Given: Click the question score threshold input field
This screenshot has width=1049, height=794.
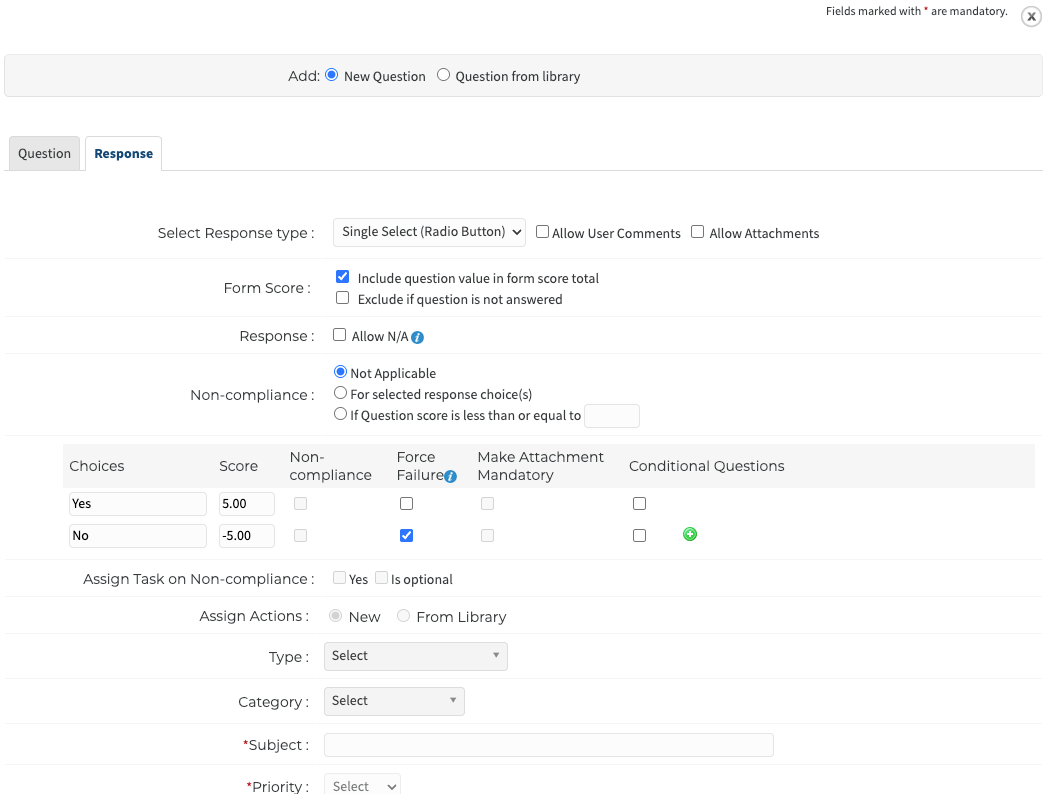Looking at the screenshot, I should tap(612, 415).
